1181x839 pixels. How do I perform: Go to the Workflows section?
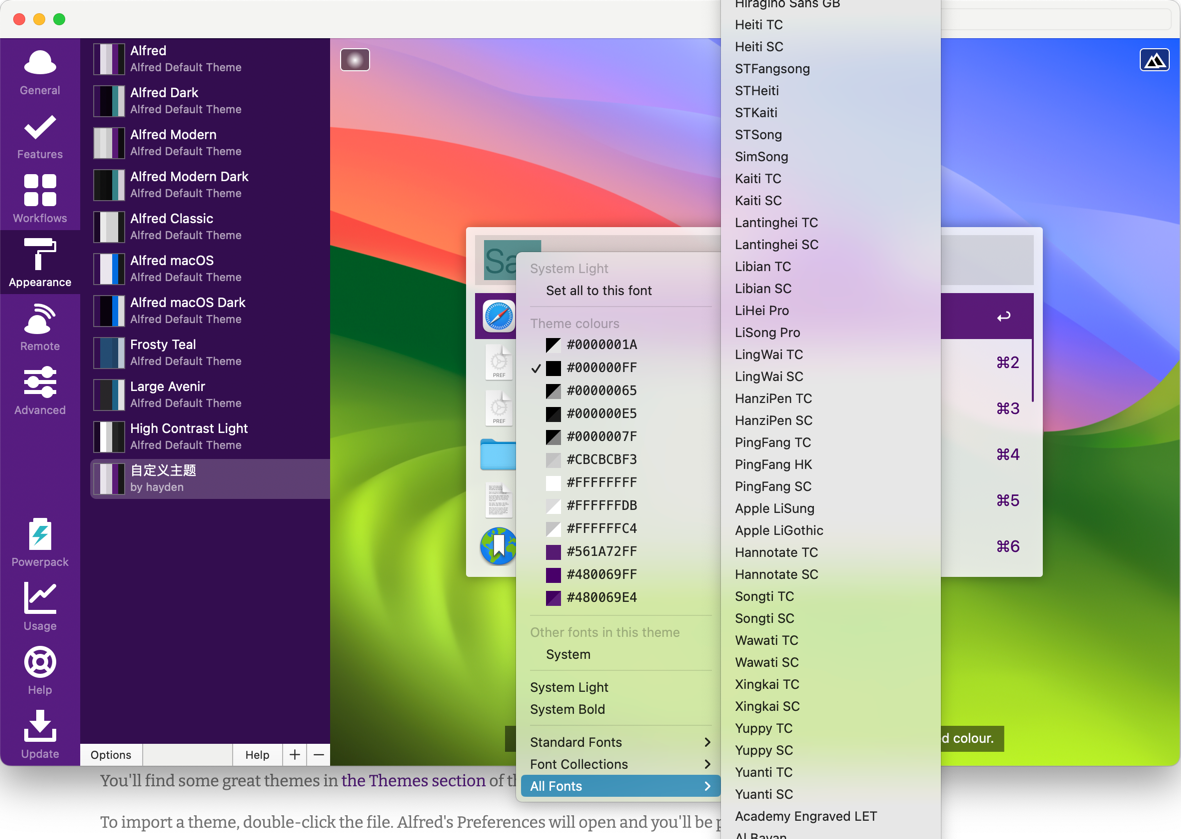[x=40, y=200]
